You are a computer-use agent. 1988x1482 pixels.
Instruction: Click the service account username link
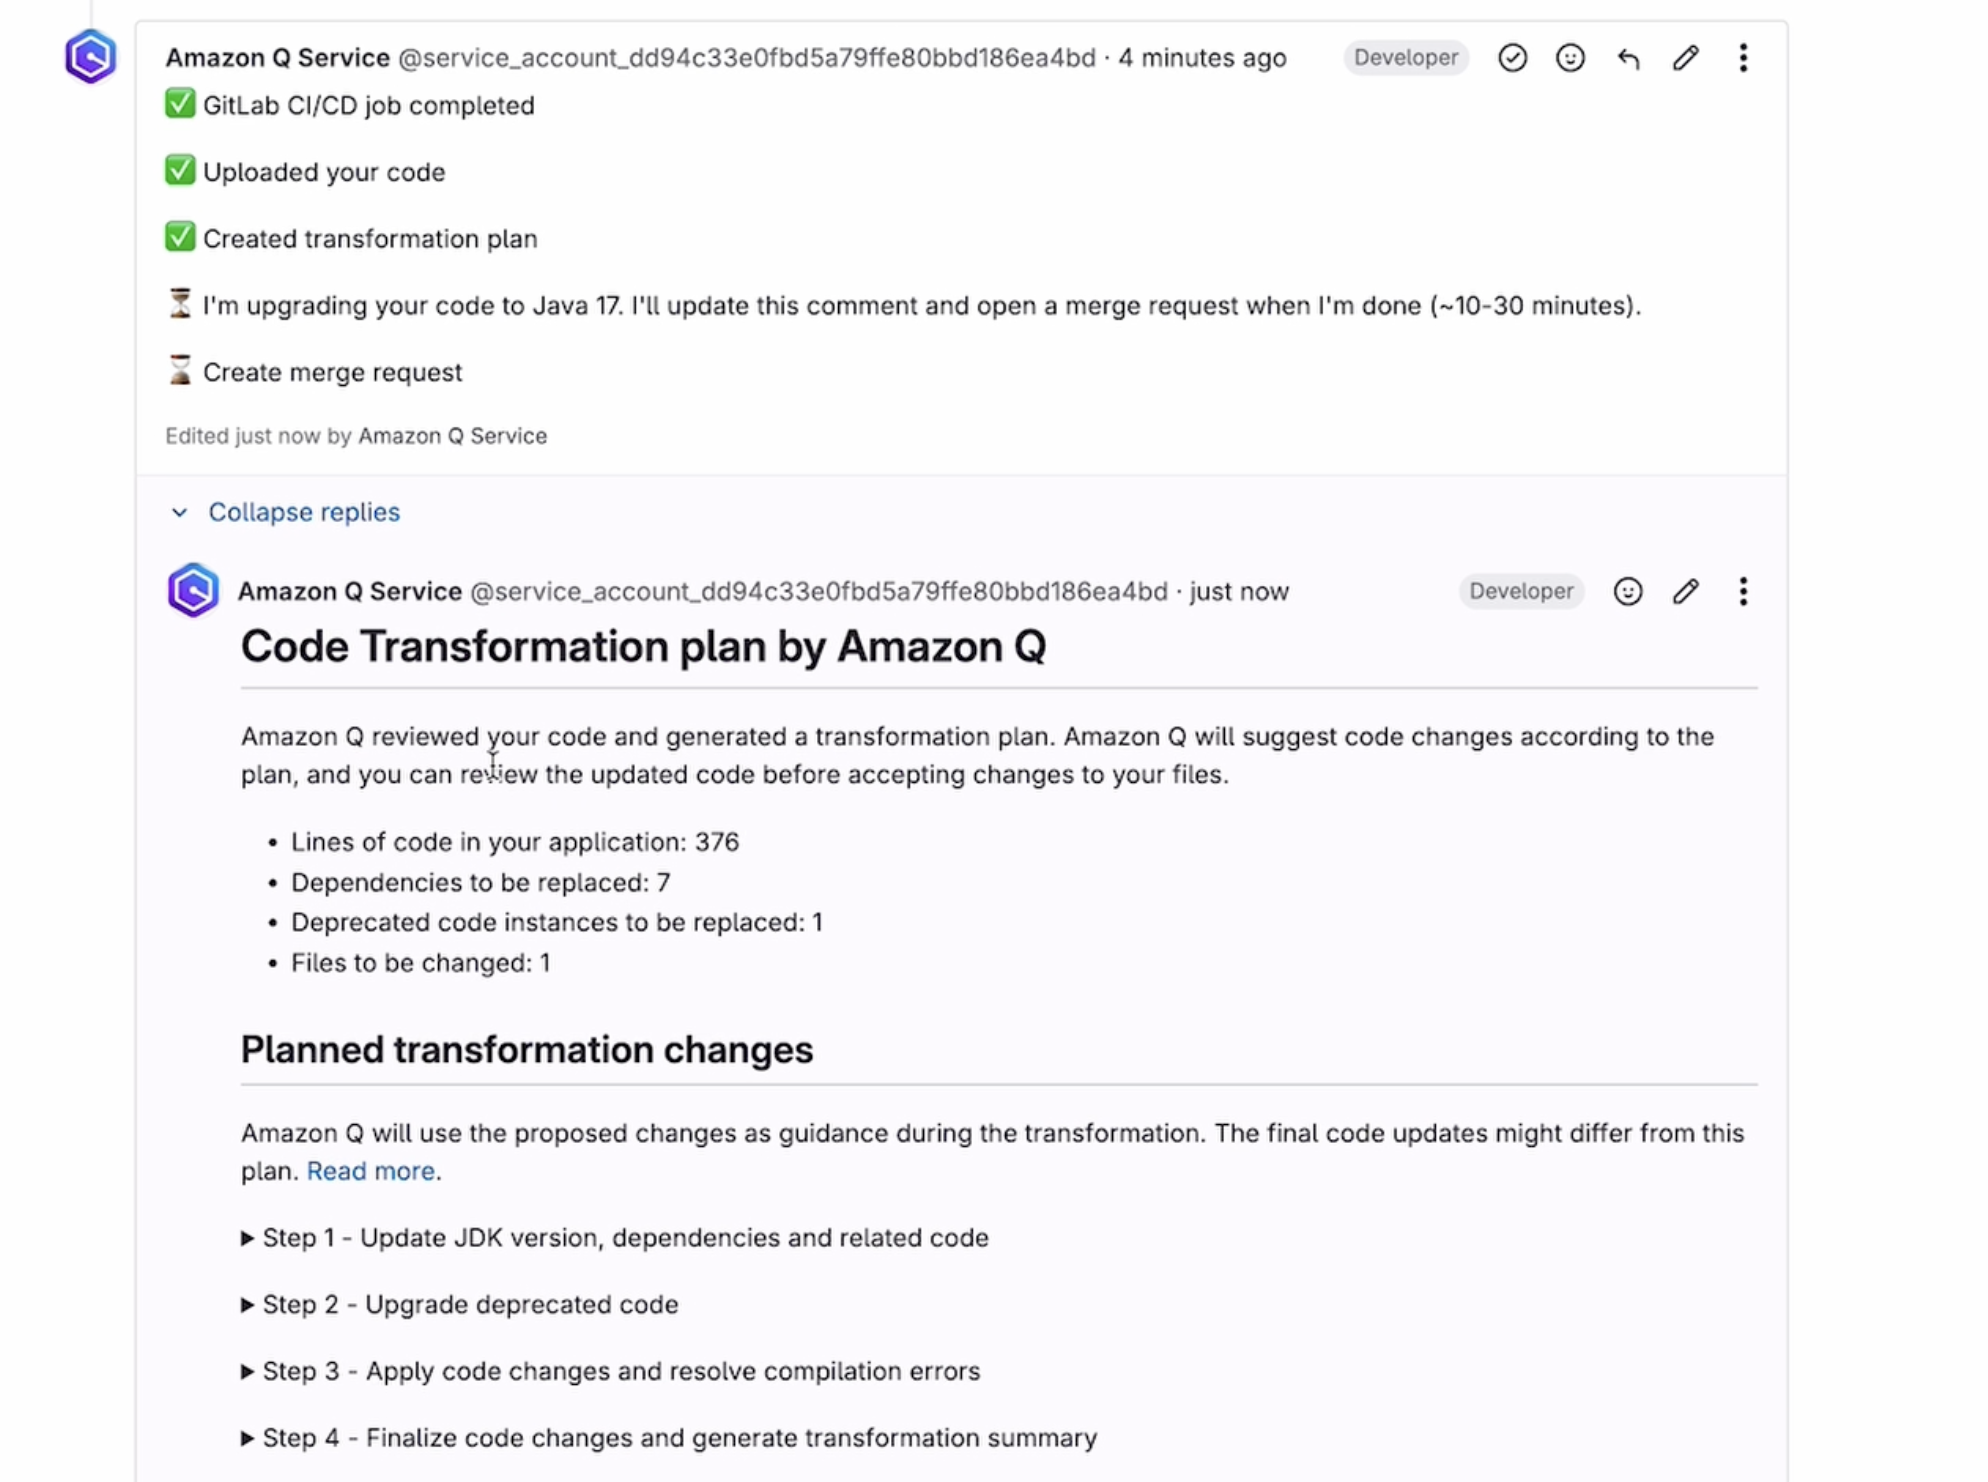tap(746, 58)
